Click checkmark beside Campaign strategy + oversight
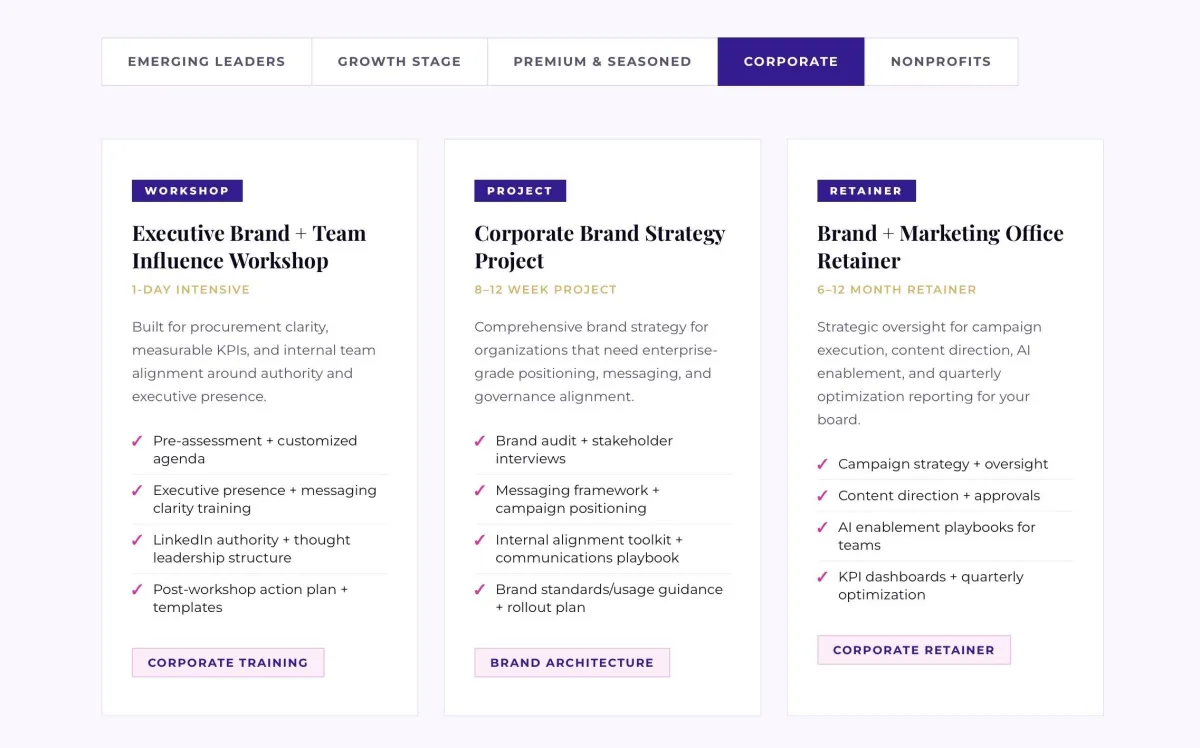Screen dimensions: 1200x748 tap(822, 464)
